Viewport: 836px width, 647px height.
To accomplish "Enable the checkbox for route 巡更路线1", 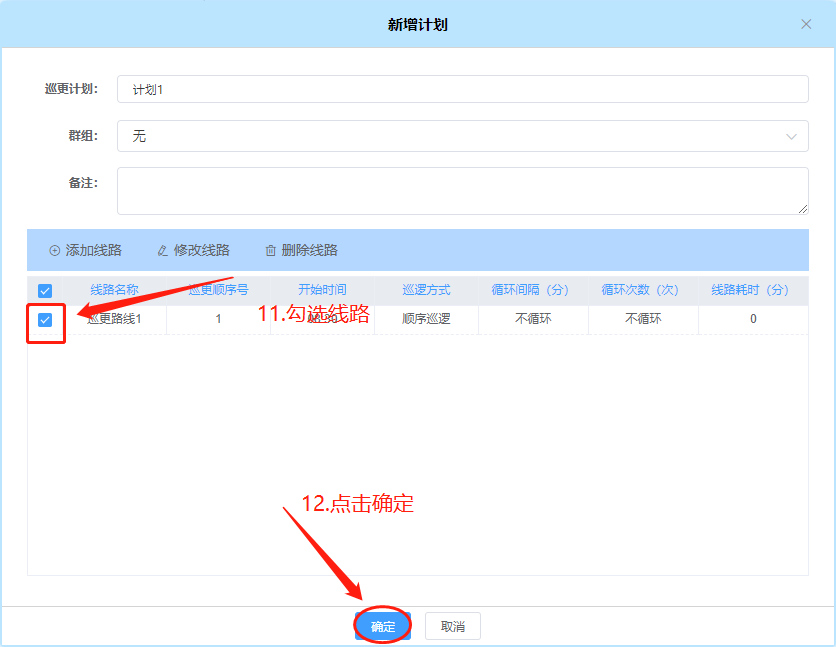I will [x=44, y=318].
